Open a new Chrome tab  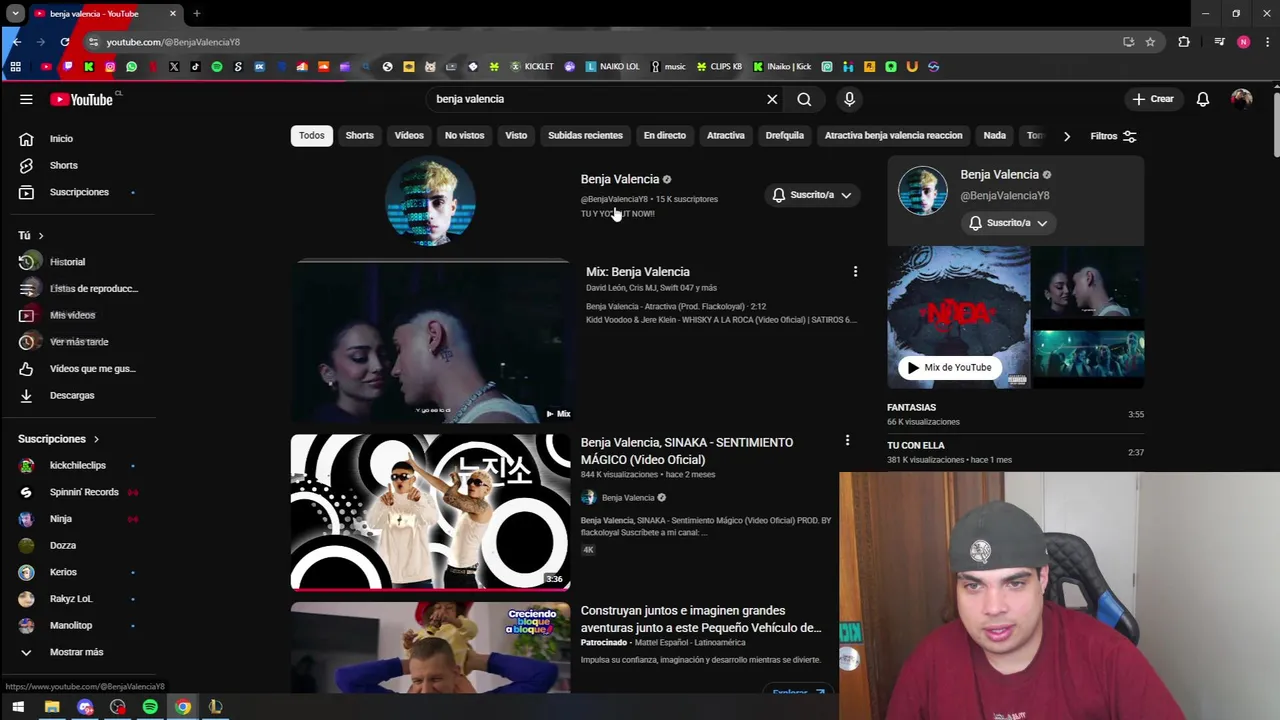click(x=197, y=14)
